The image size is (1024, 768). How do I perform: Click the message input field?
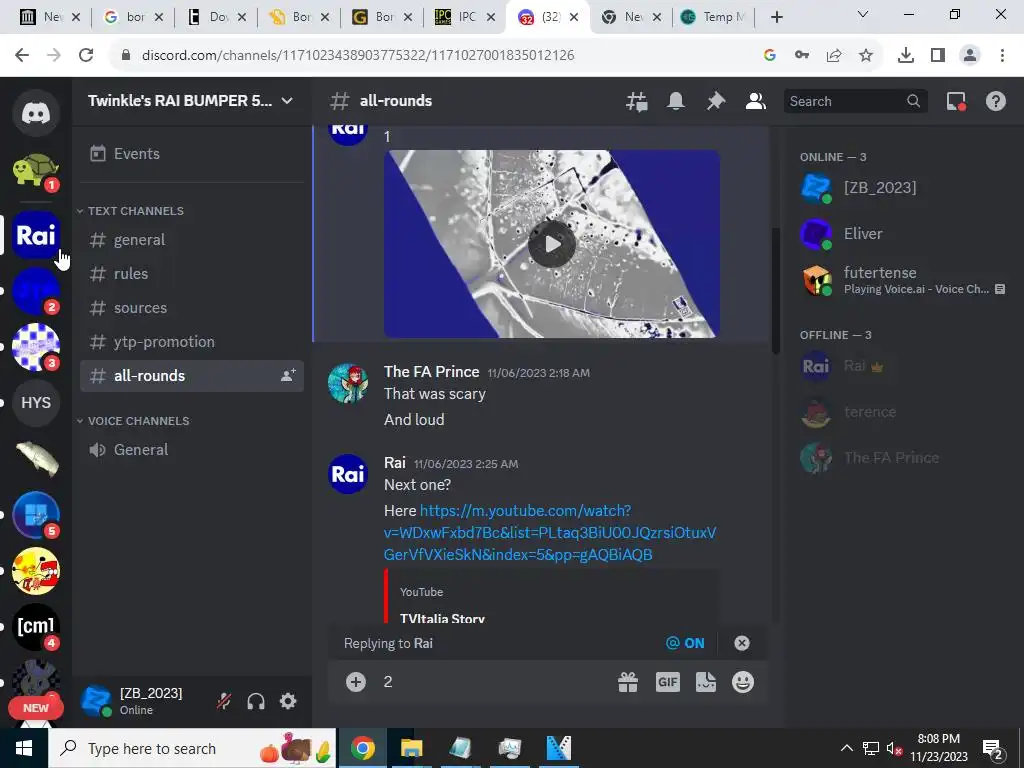493,682
